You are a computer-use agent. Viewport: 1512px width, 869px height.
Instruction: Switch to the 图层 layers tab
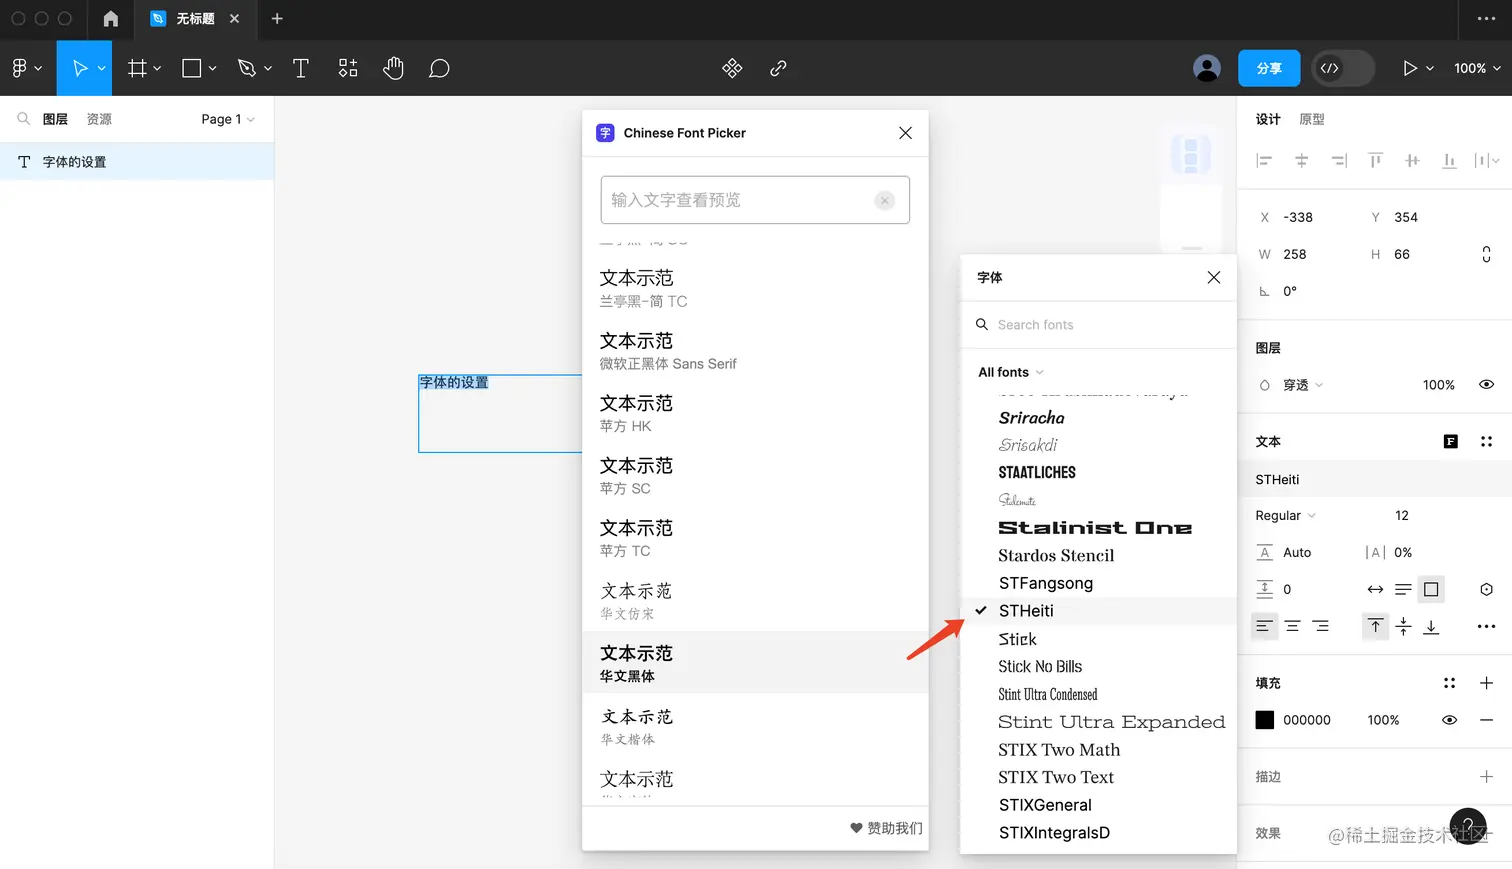55,119
